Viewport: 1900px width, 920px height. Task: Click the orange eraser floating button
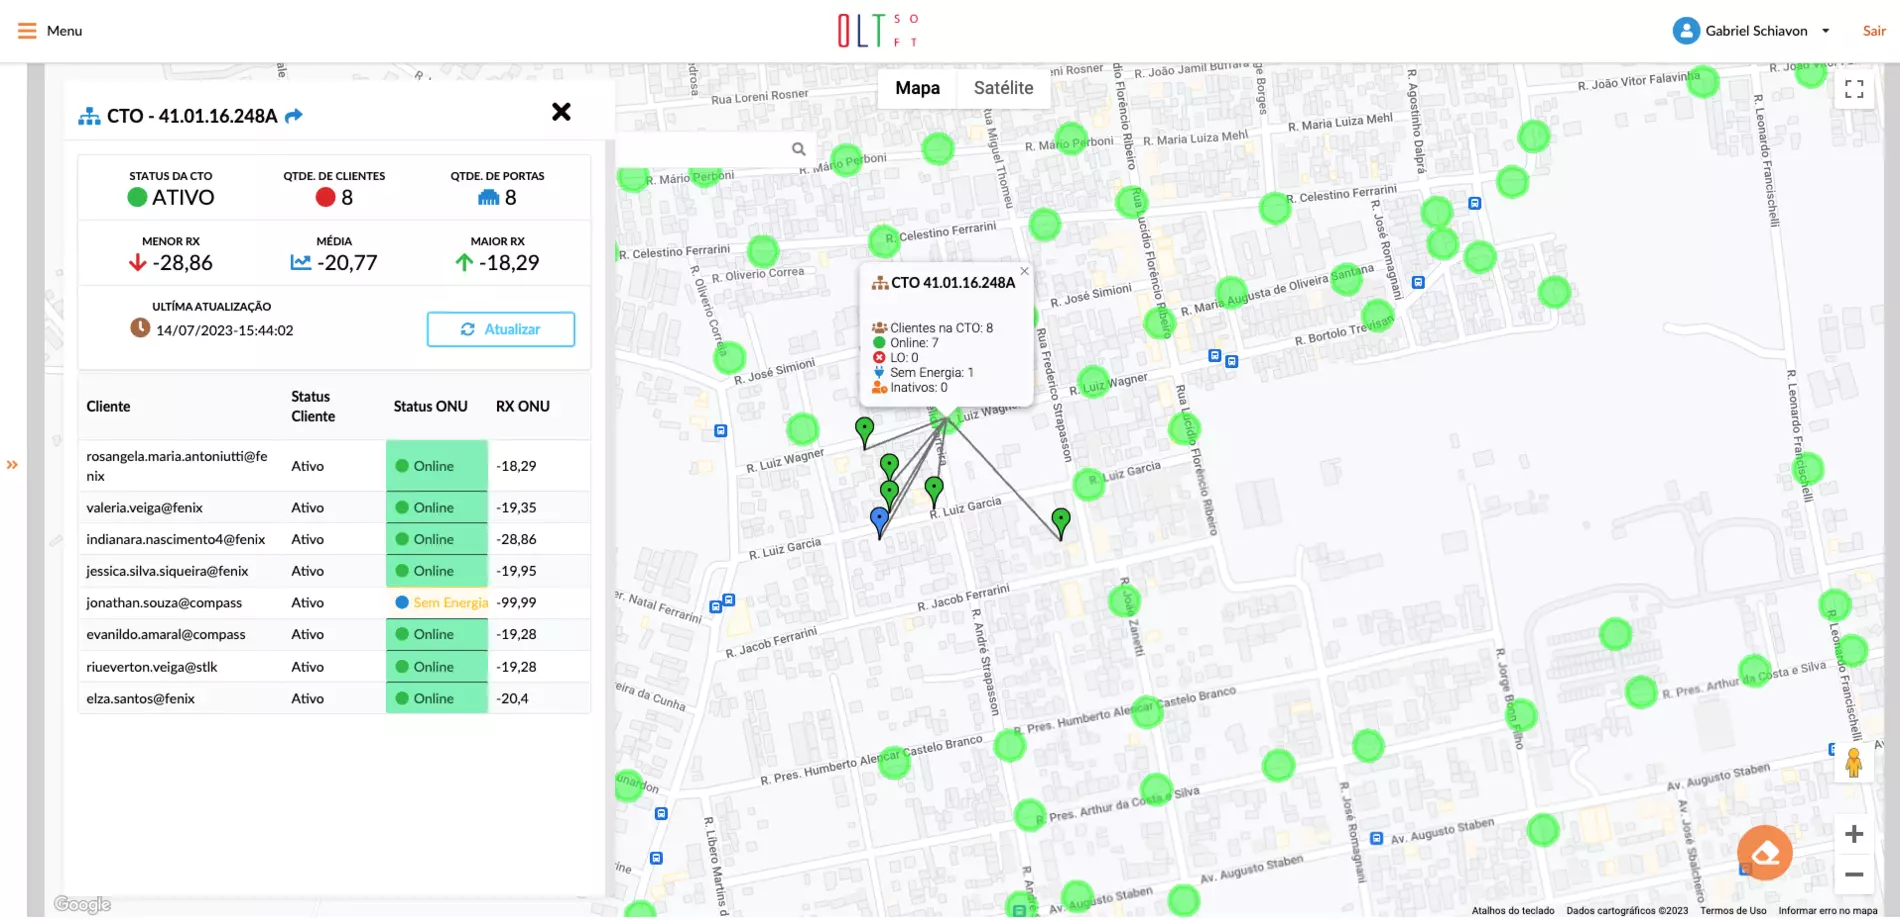1764,853
